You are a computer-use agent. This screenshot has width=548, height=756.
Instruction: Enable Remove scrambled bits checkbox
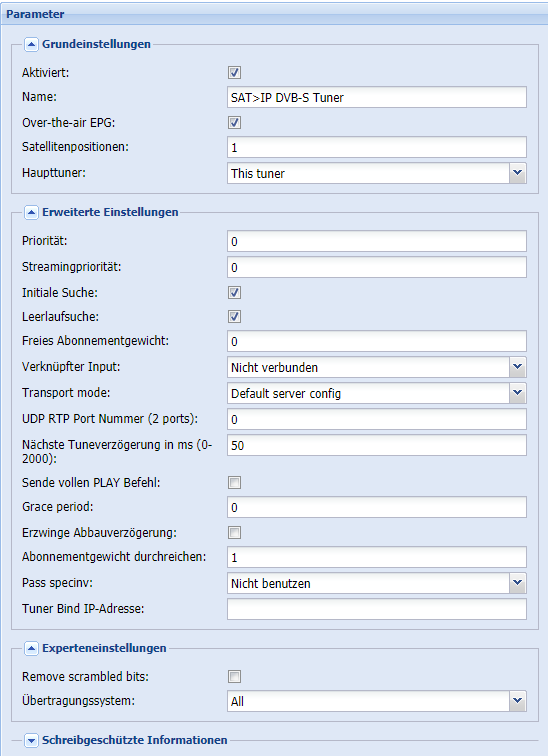(x=234, y=676)
